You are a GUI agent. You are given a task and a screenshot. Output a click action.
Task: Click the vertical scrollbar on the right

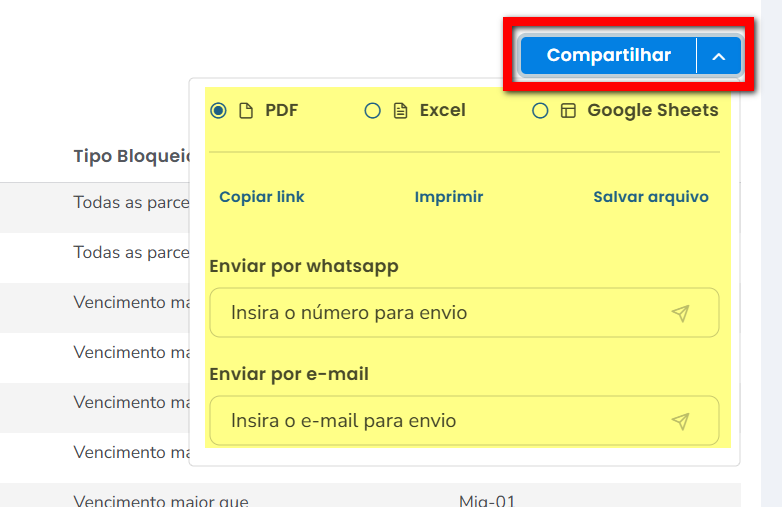tap(771, 250)
